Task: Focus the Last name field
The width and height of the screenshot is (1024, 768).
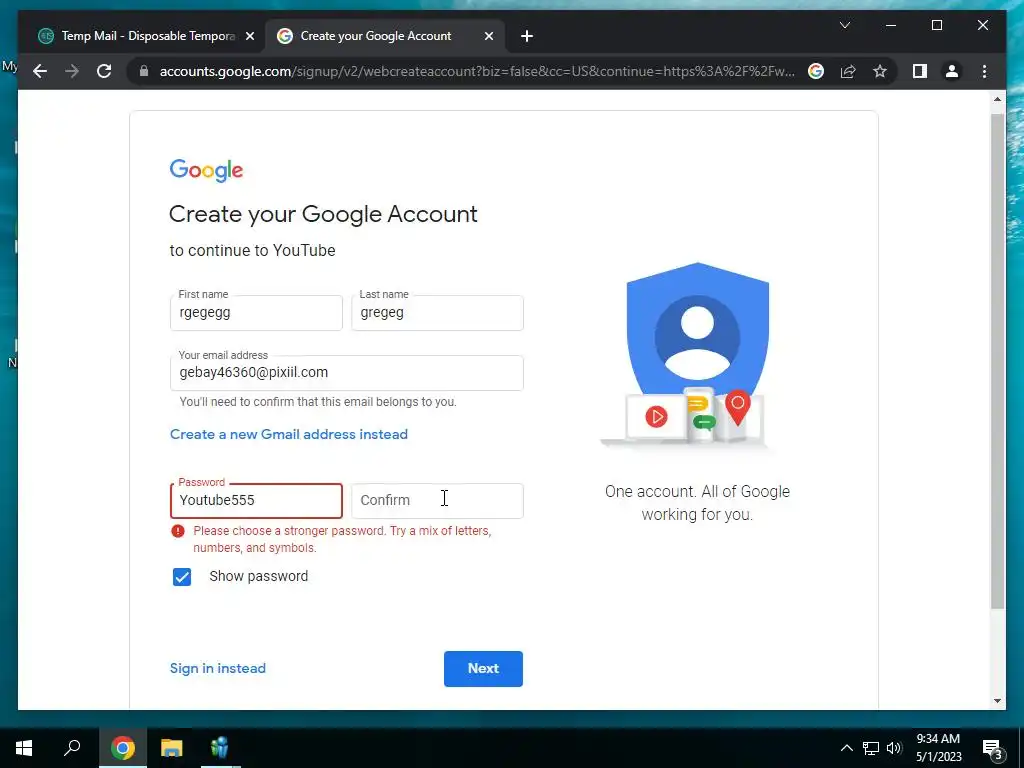Action: point(437,313)
